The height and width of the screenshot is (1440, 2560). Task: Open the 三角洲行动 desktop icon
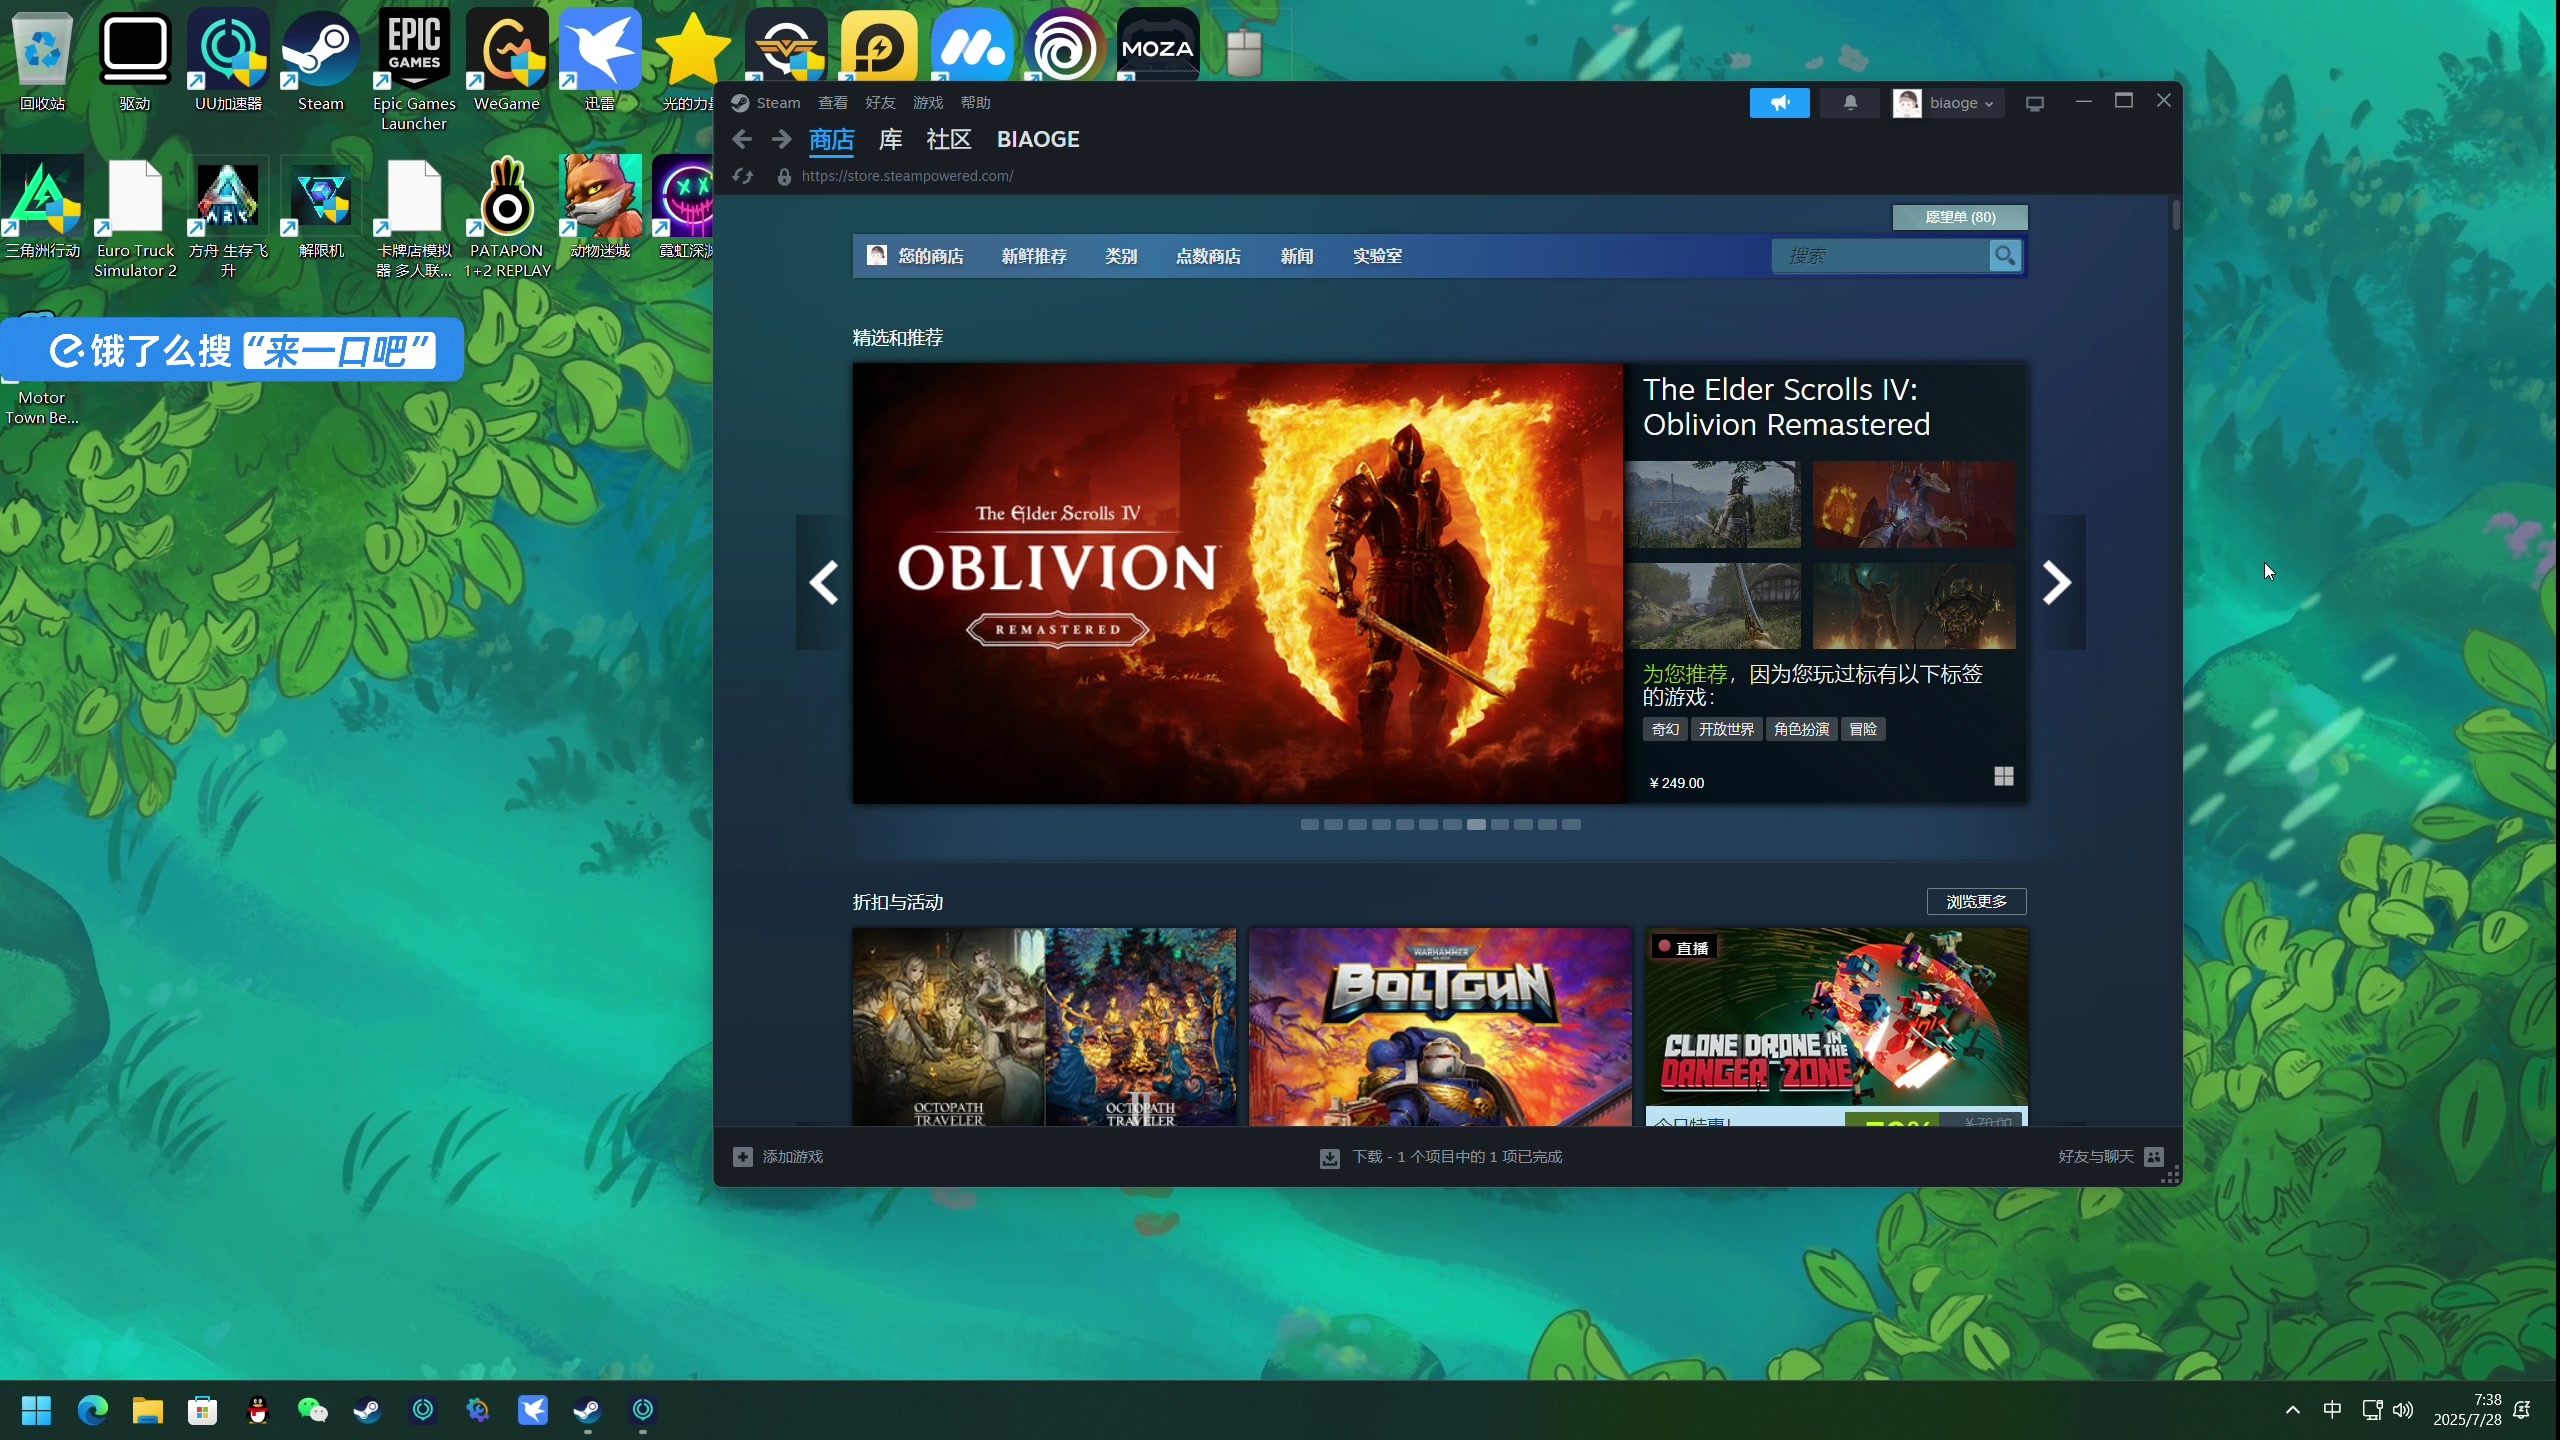(42, 207)
